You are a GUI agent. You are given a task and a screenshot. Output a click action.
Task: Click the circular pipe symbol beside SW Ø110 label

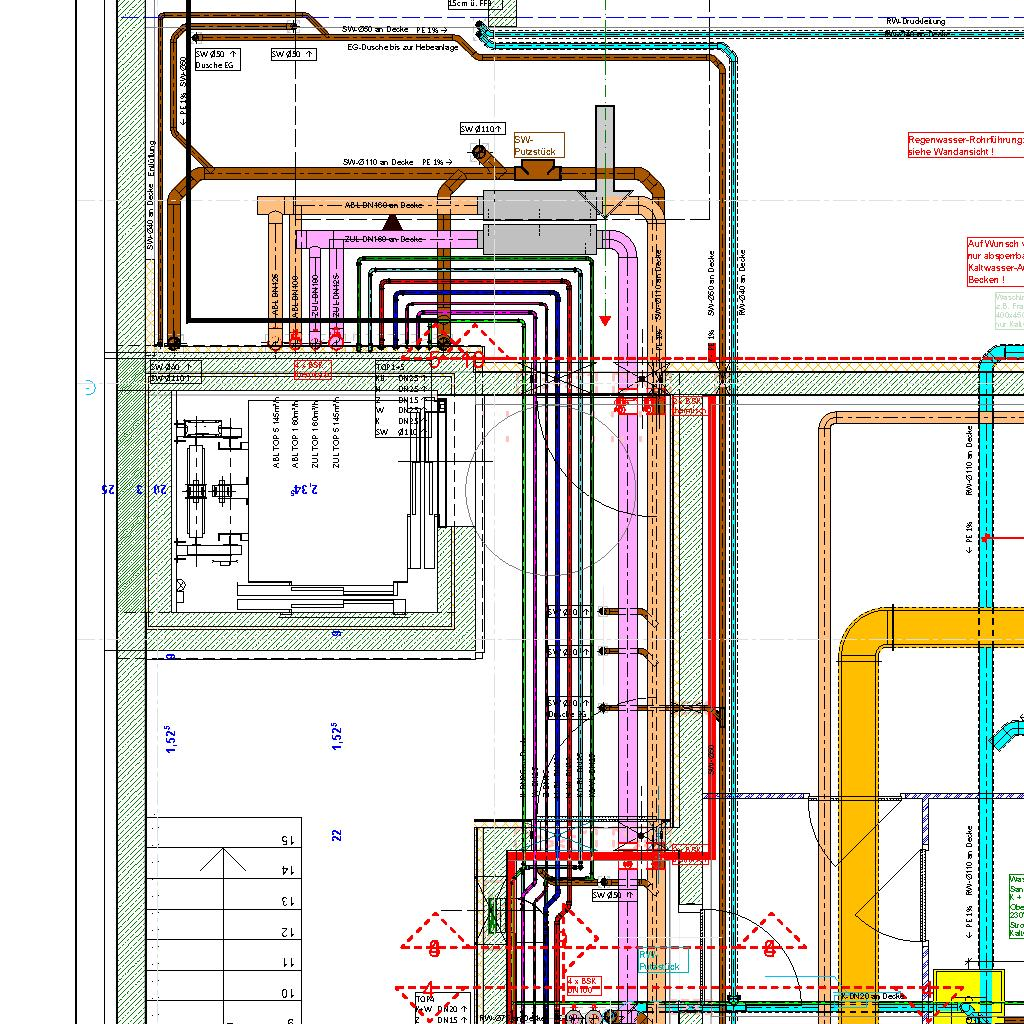[480, 152]
